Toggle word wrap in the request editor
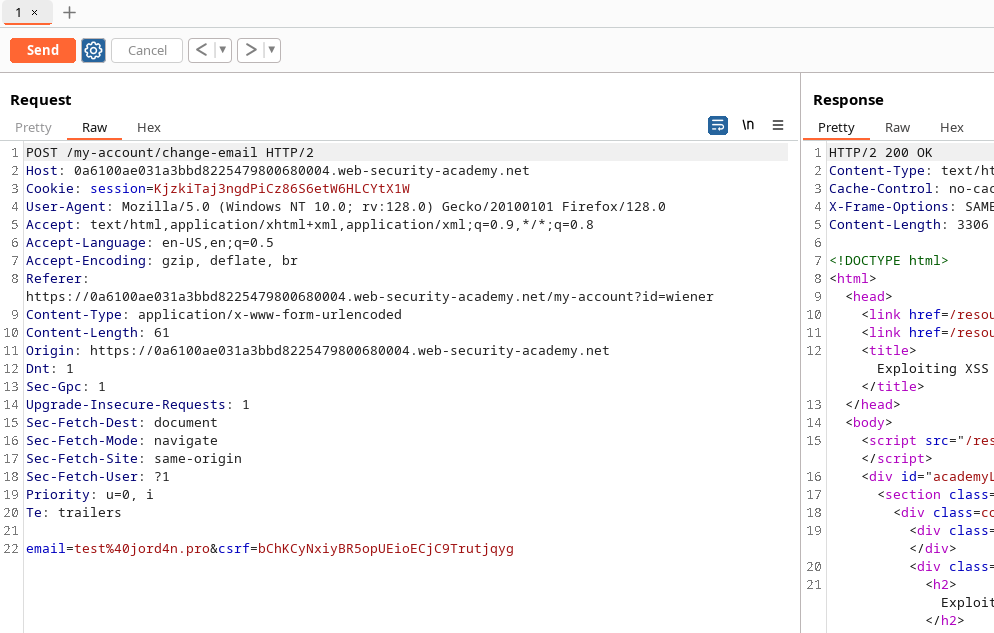Viewport: 994px width, 633px height. 718,125
